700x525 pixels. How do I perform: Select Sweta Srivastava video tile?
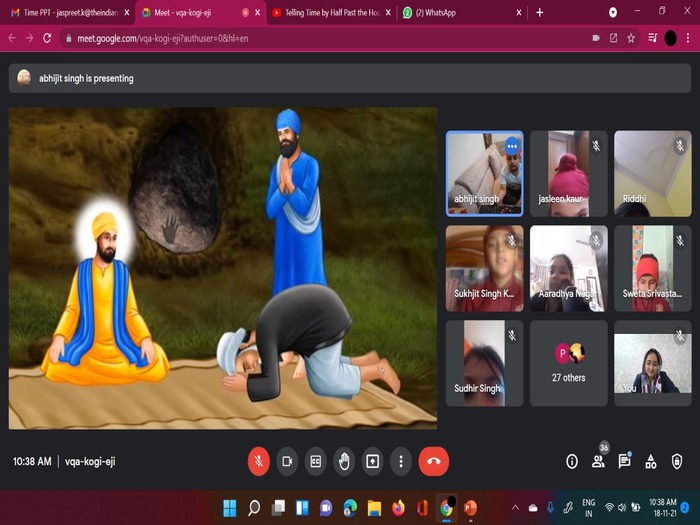coord(653,268)
